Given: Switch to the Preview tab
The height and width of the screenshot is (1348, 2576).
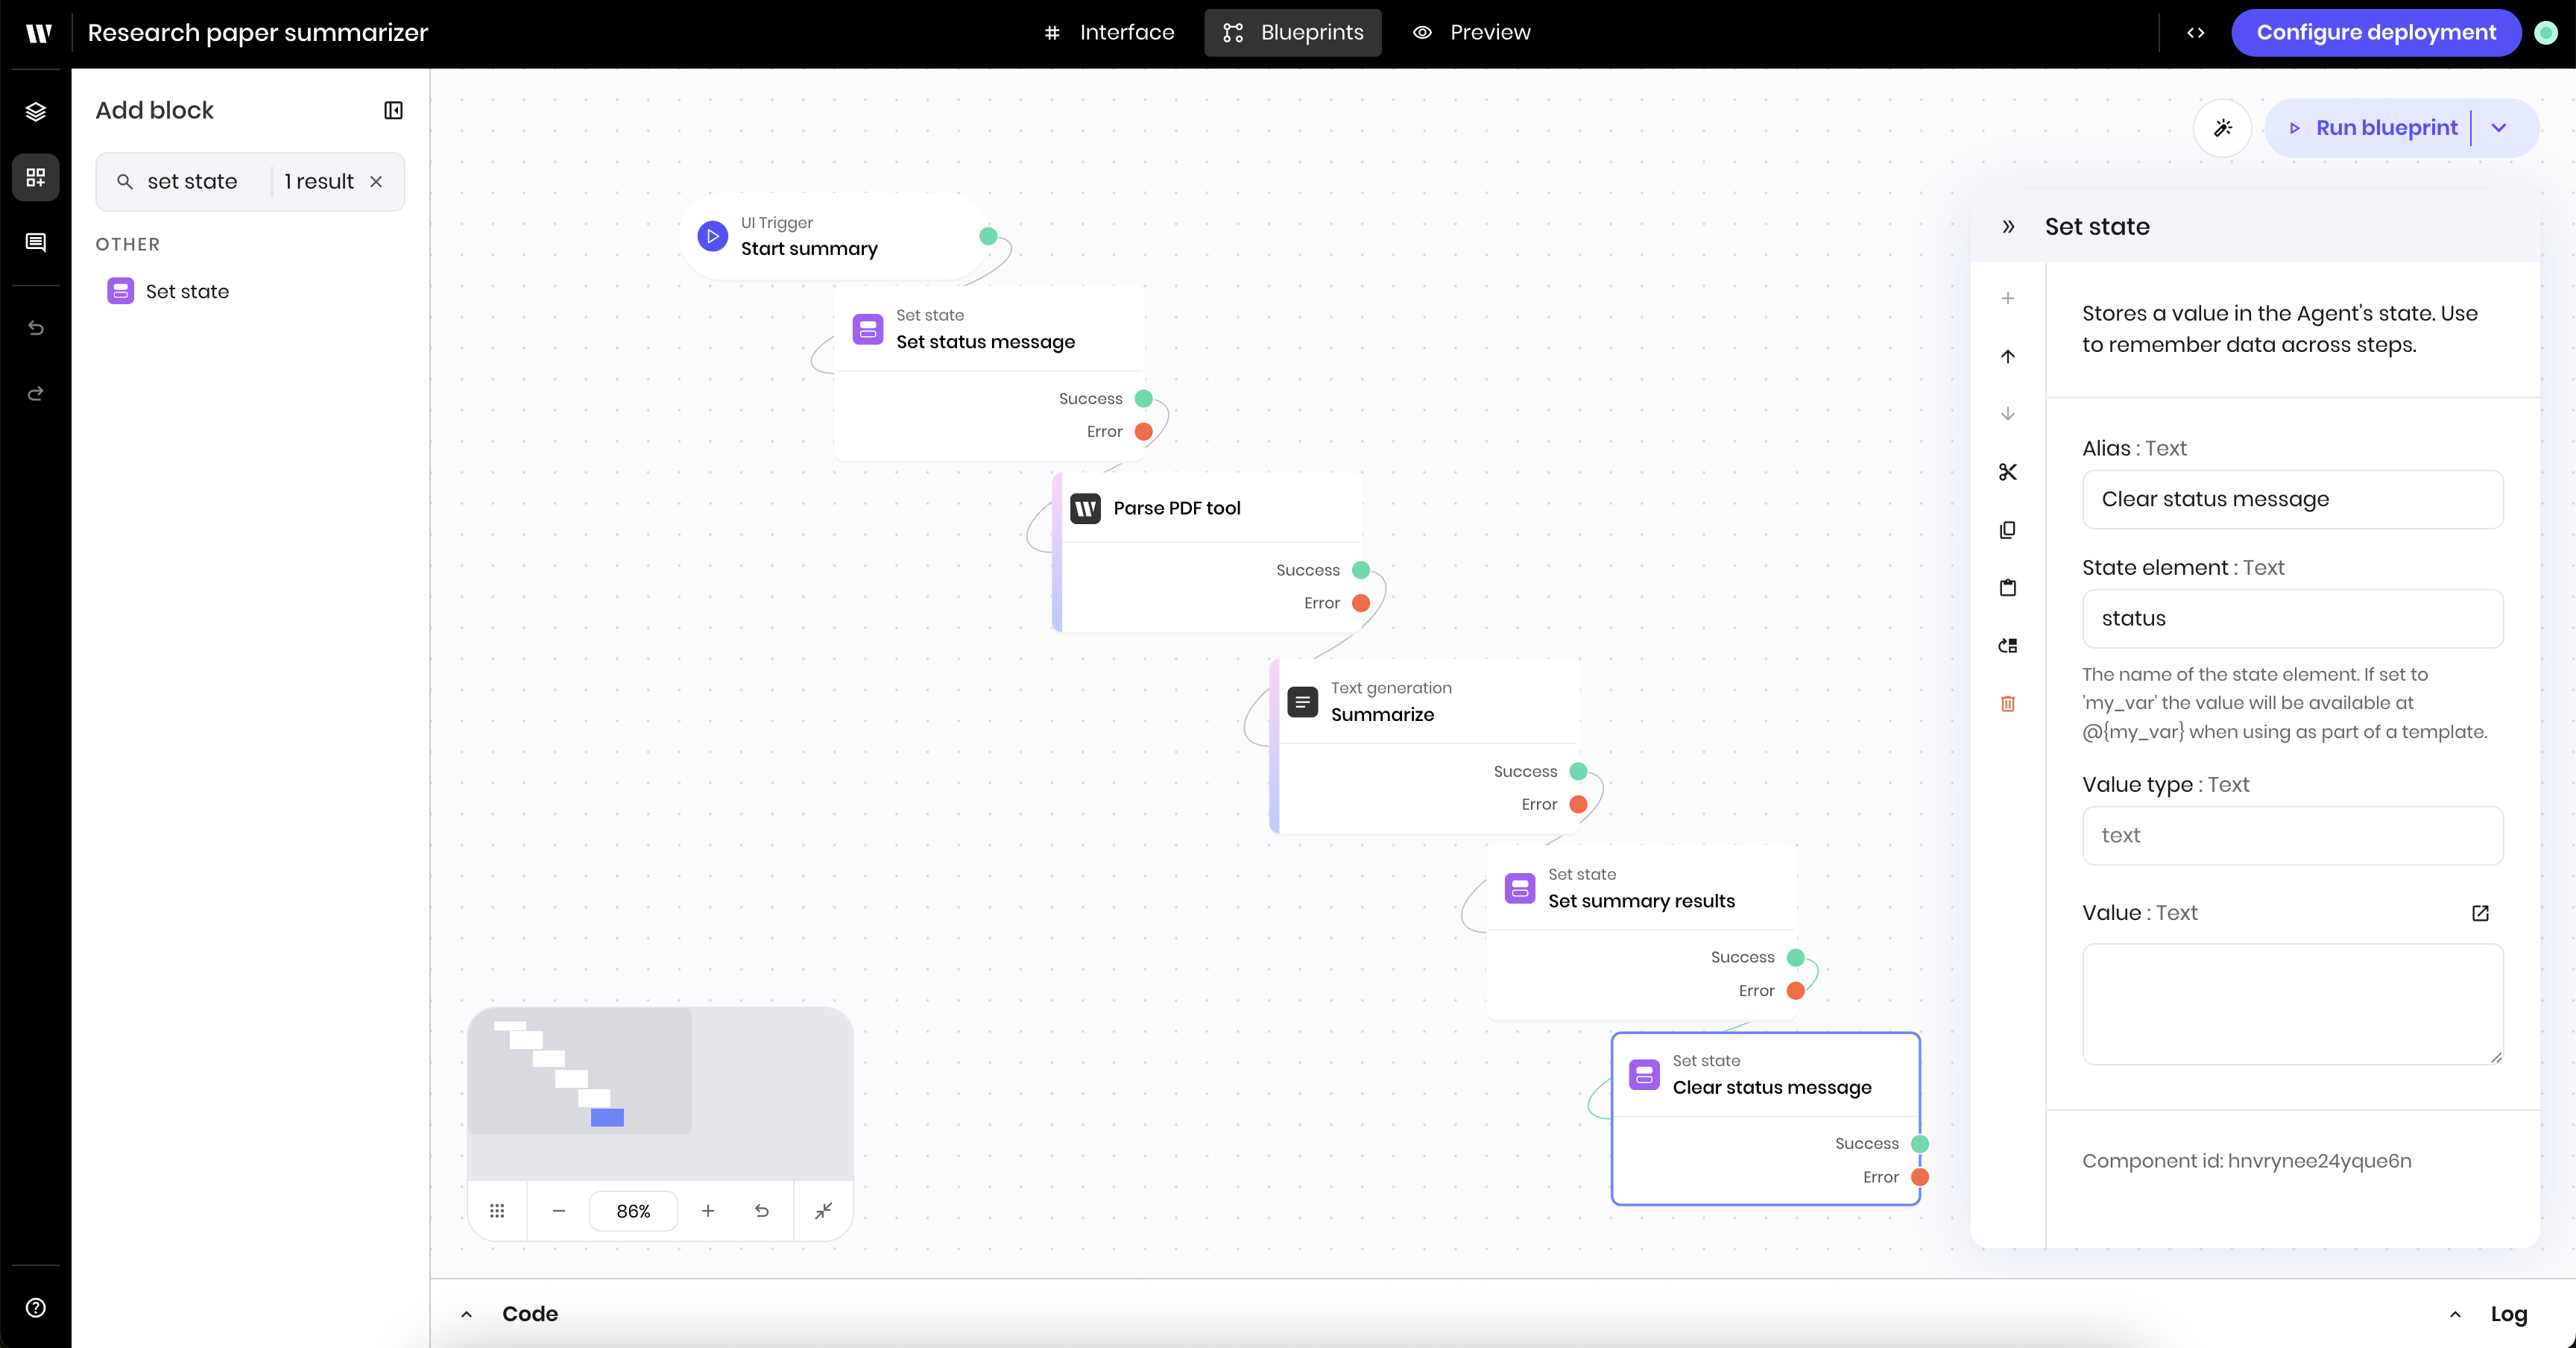Looking at the screenshot, I should point(1471,33).
